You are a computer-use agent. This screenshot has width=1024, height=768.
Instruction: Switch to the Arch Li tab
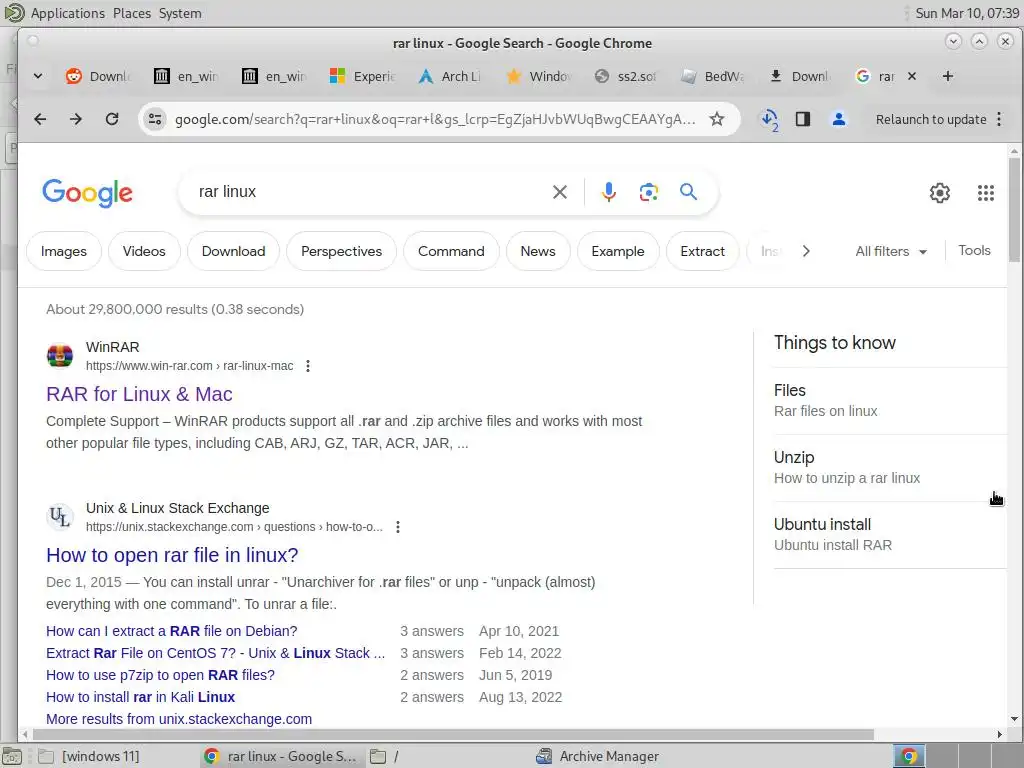click(451, 76)
